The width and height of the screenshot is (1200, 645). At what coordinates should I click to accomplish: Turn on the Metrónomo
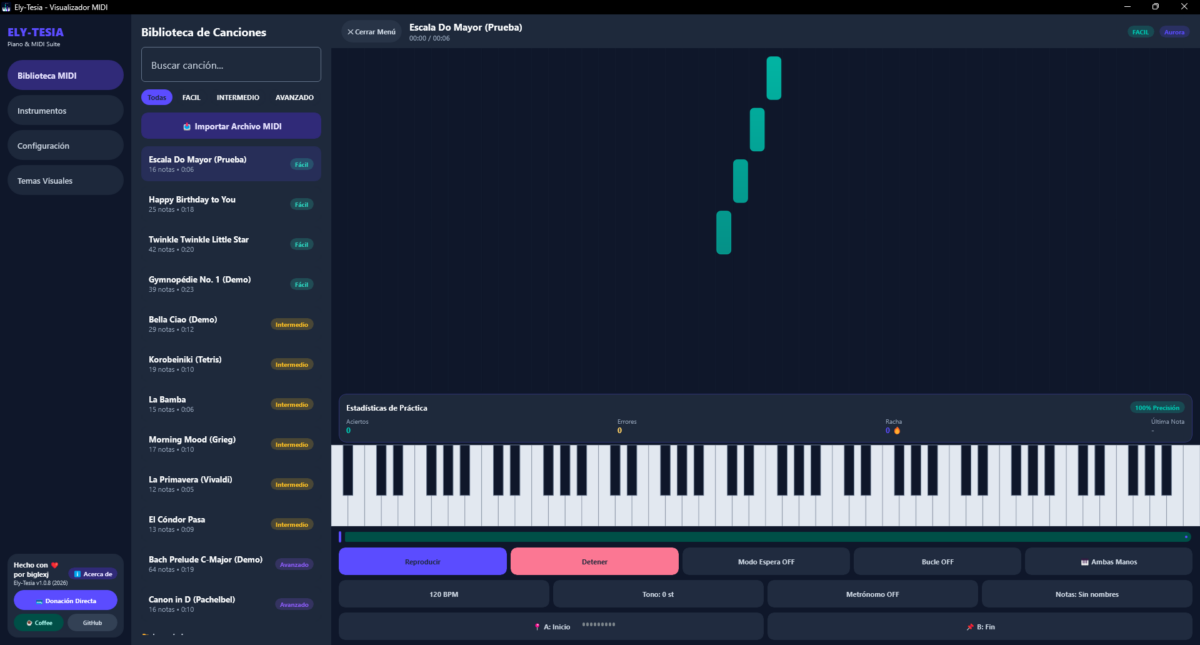tap(873, 594)
